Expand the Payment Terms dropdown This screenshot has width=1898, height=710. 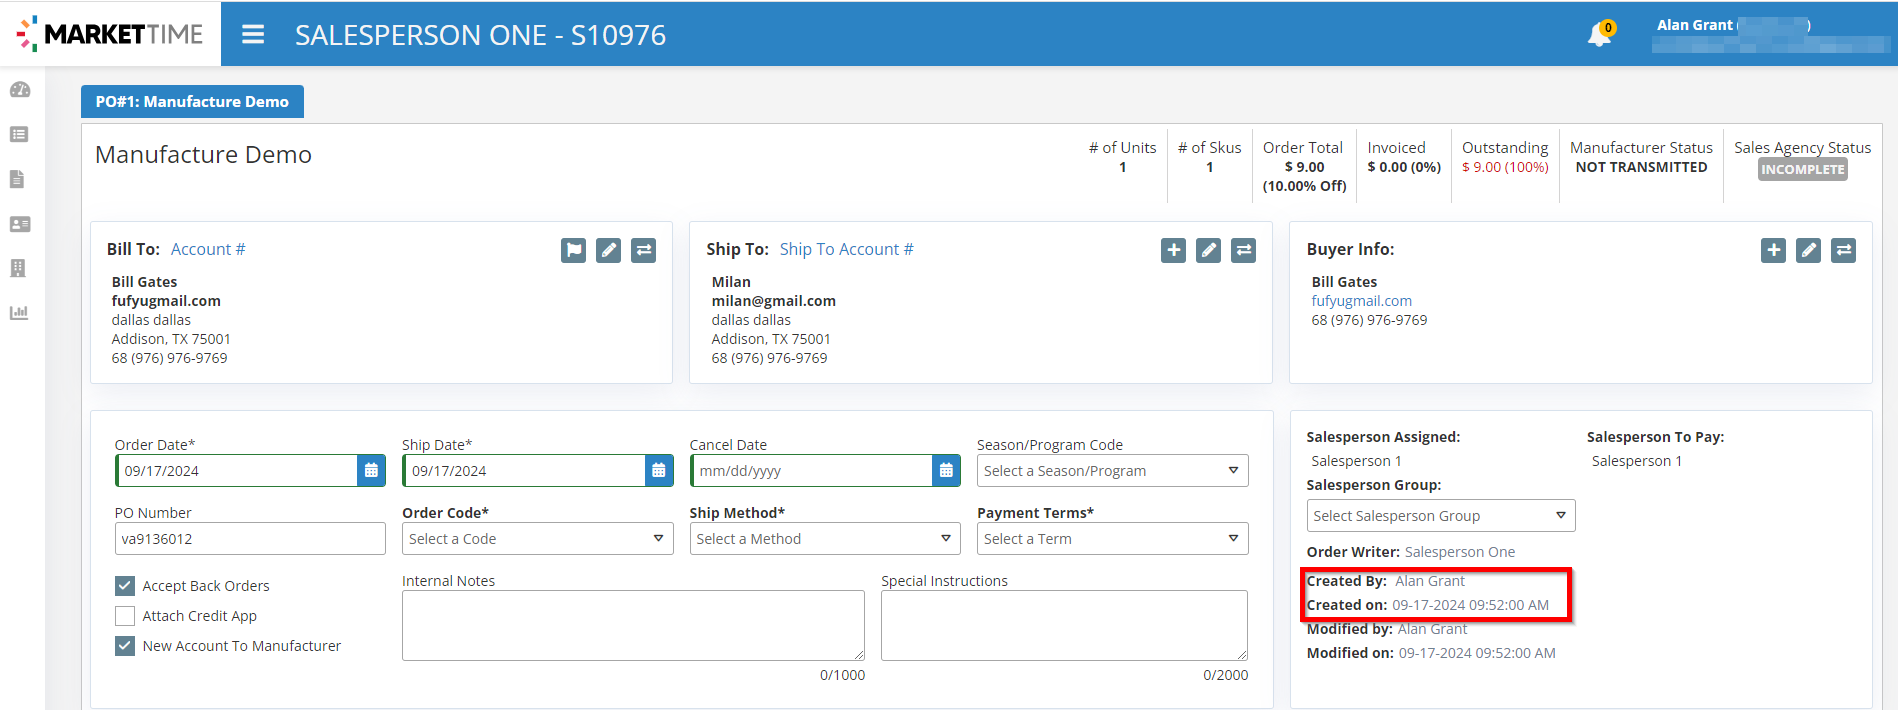[1112, 539]
